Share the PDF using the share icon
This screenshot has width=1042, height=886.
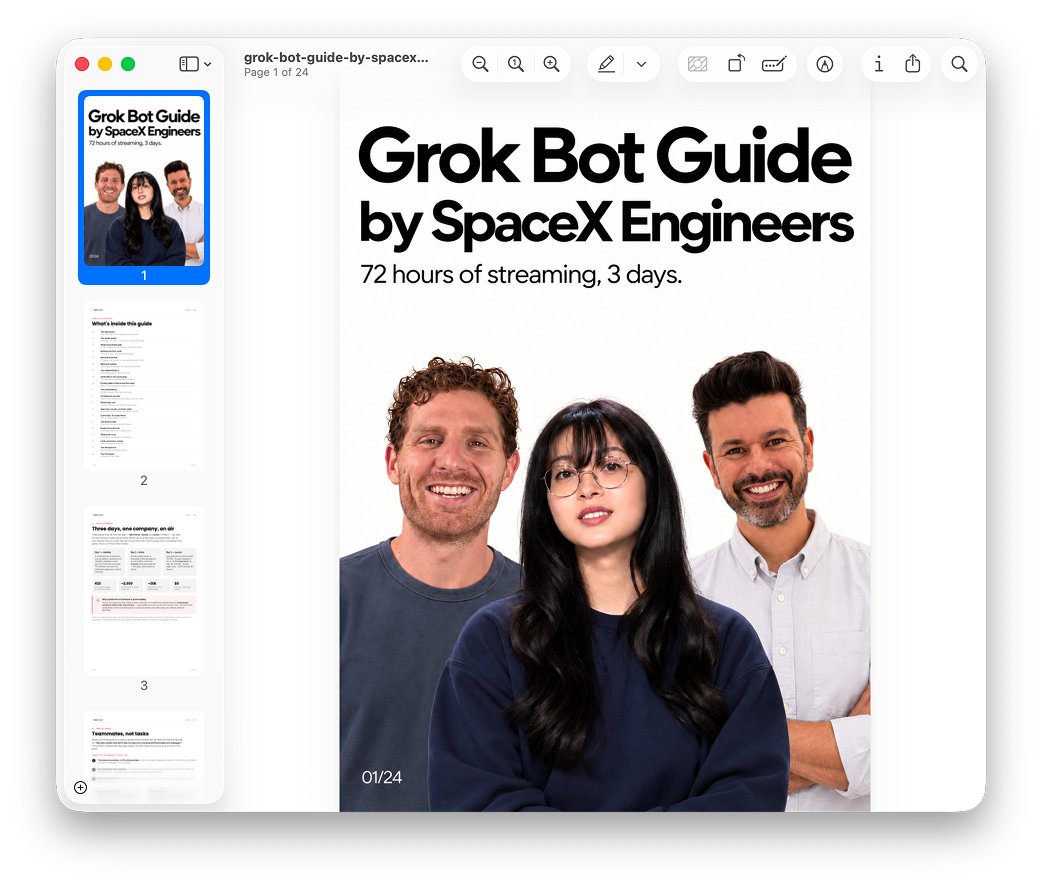[913, 63]
